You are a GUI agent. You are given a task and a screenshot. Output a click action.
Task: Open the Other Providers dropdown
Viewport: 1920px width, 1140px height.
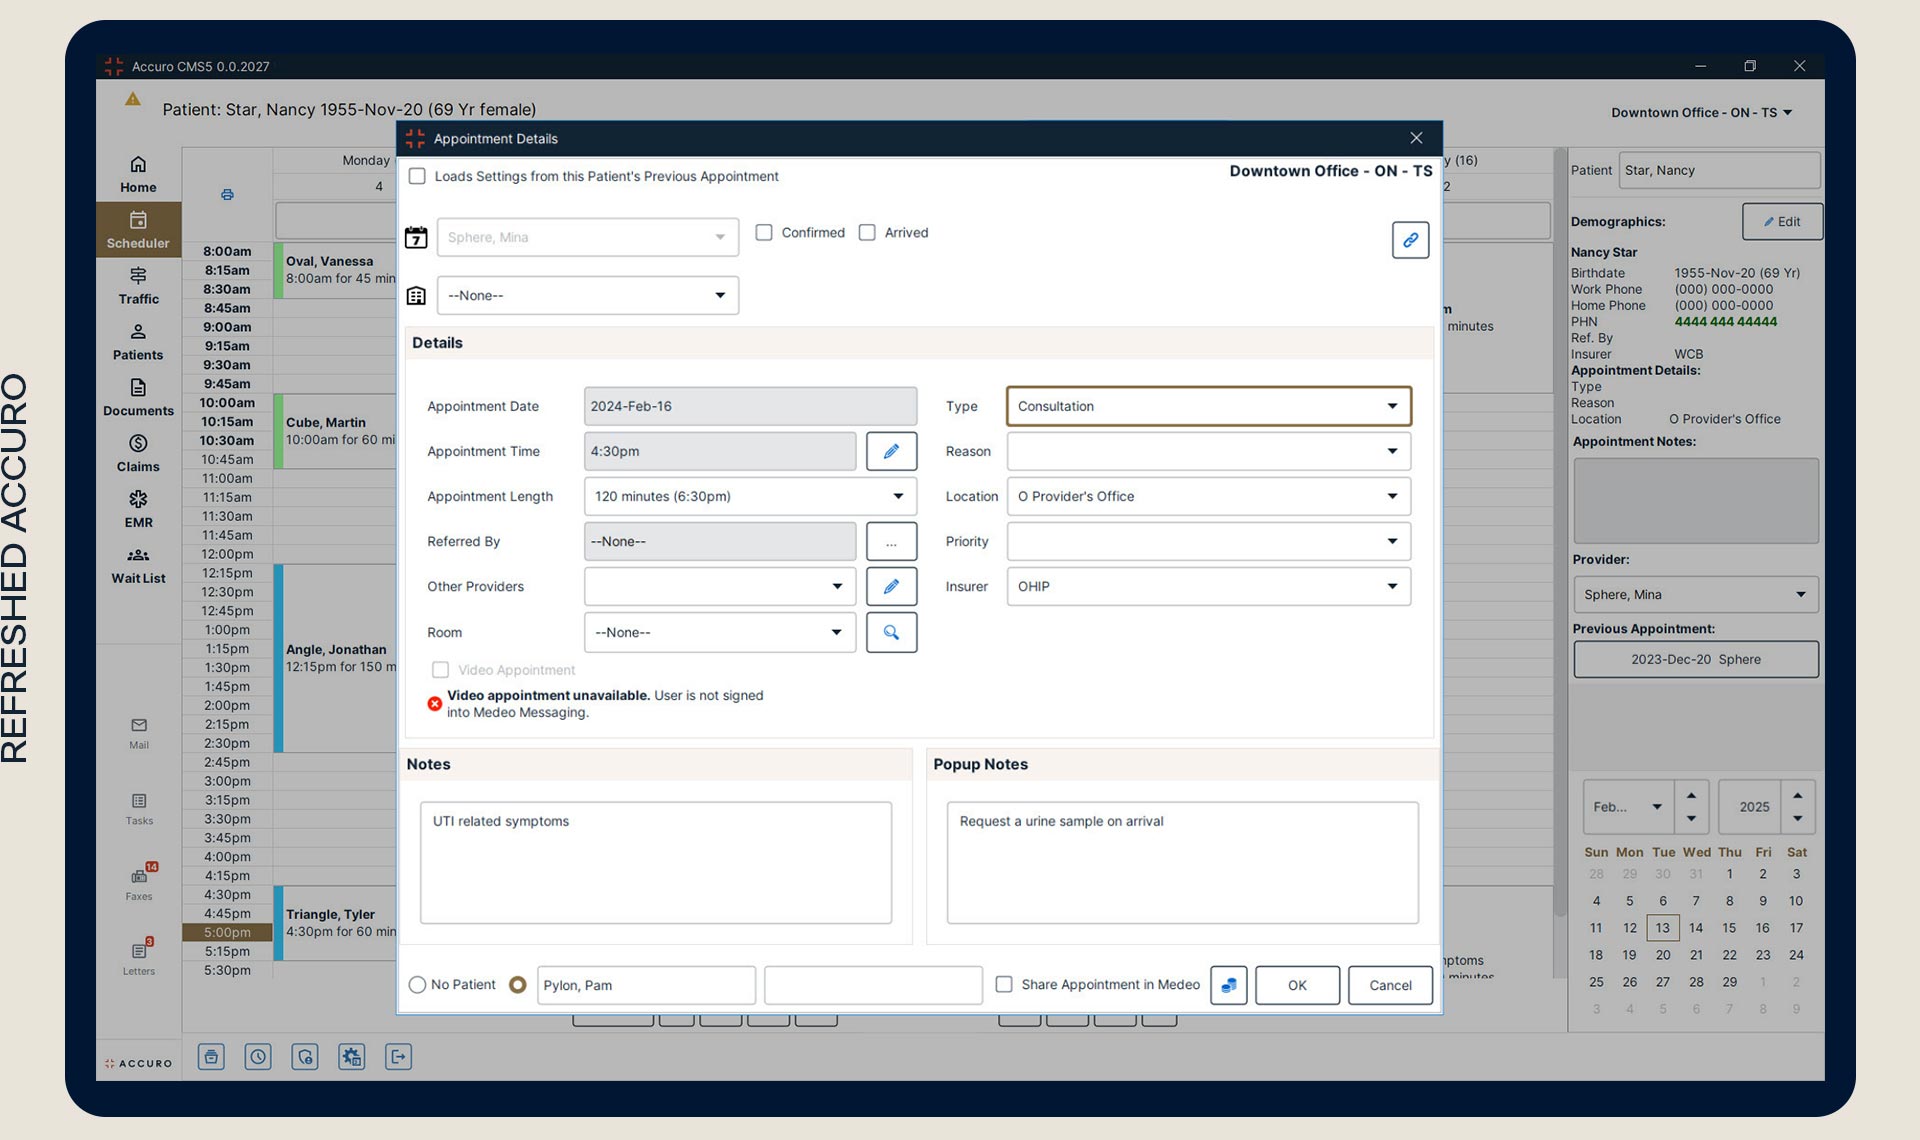[720, 586]
